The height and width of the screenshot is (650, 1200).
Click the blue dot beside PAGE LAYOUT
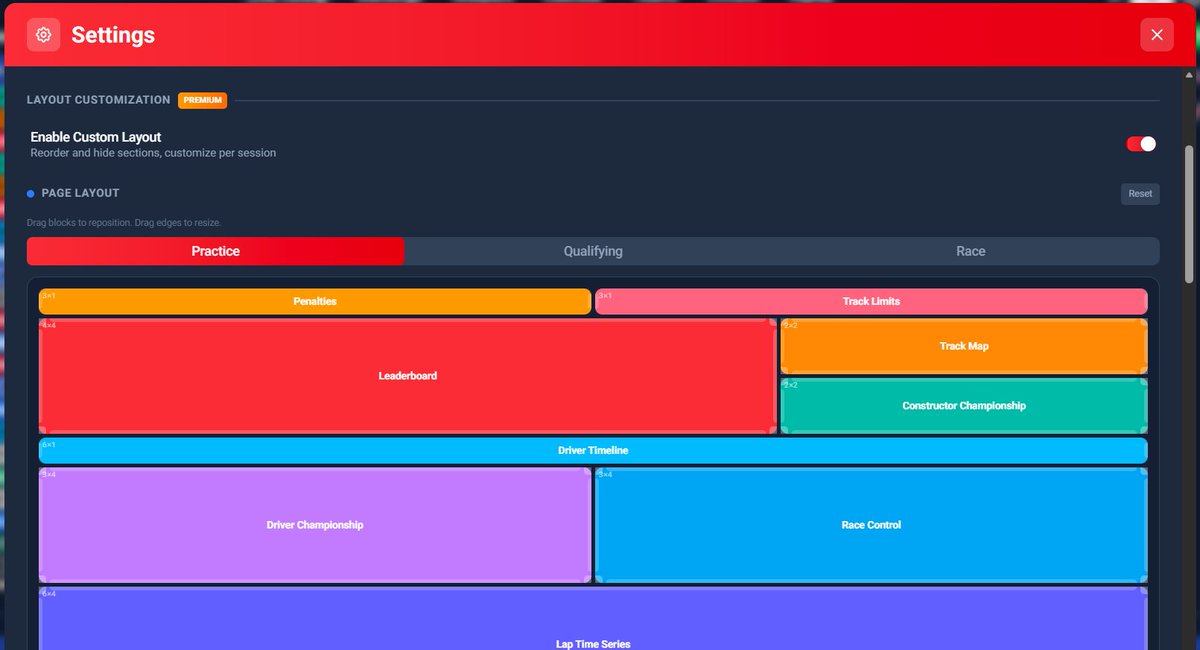31,193
